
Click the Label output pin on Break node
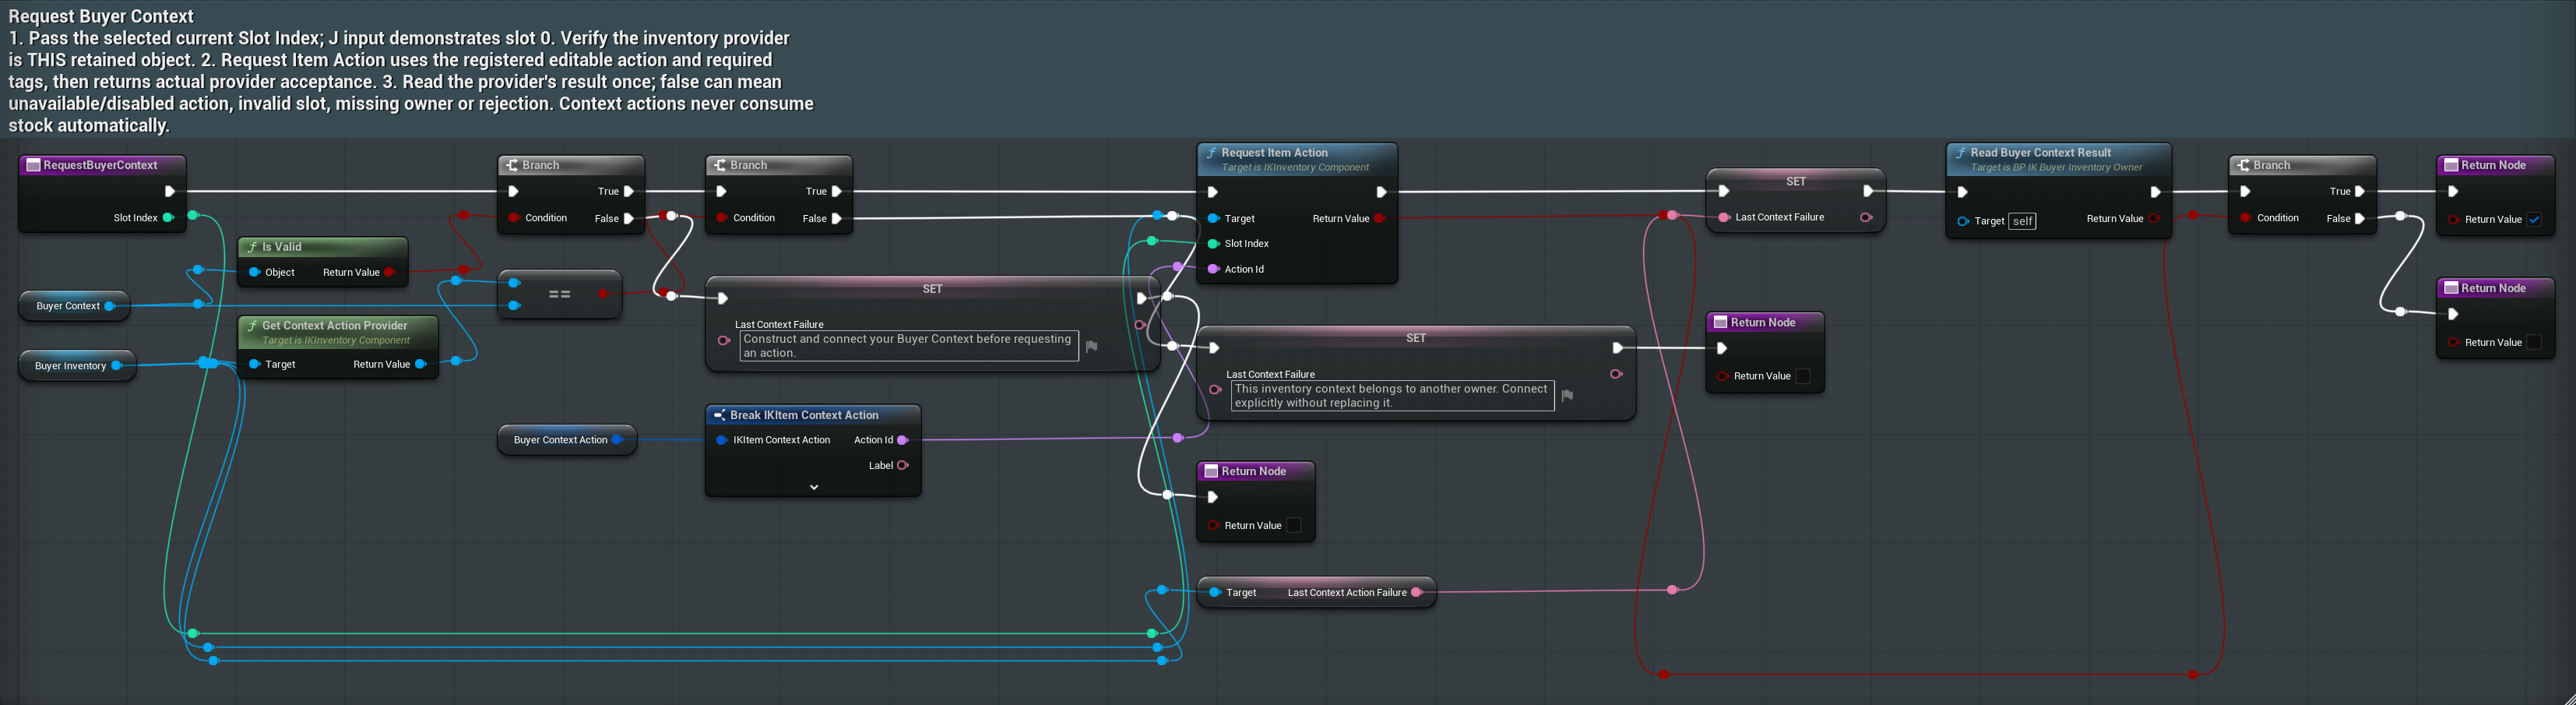tap(902, 465)
